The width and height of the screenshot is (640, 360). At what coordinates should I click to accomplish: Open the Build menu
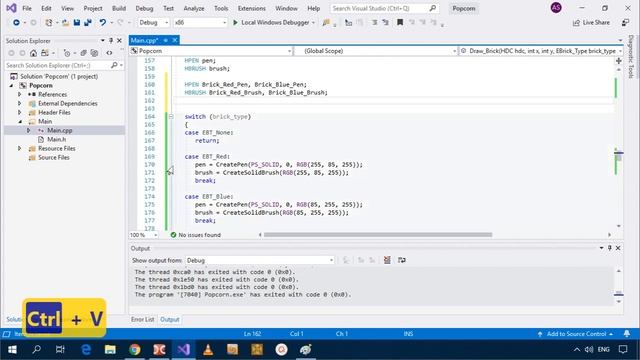(x=119, y=8)
